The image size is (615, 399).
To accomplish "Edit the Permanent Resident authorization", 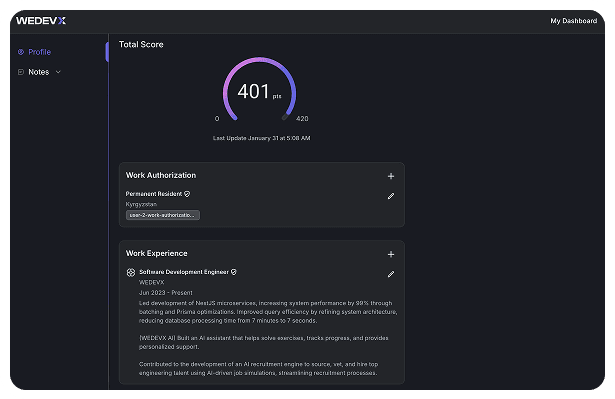I will [391, 196].
